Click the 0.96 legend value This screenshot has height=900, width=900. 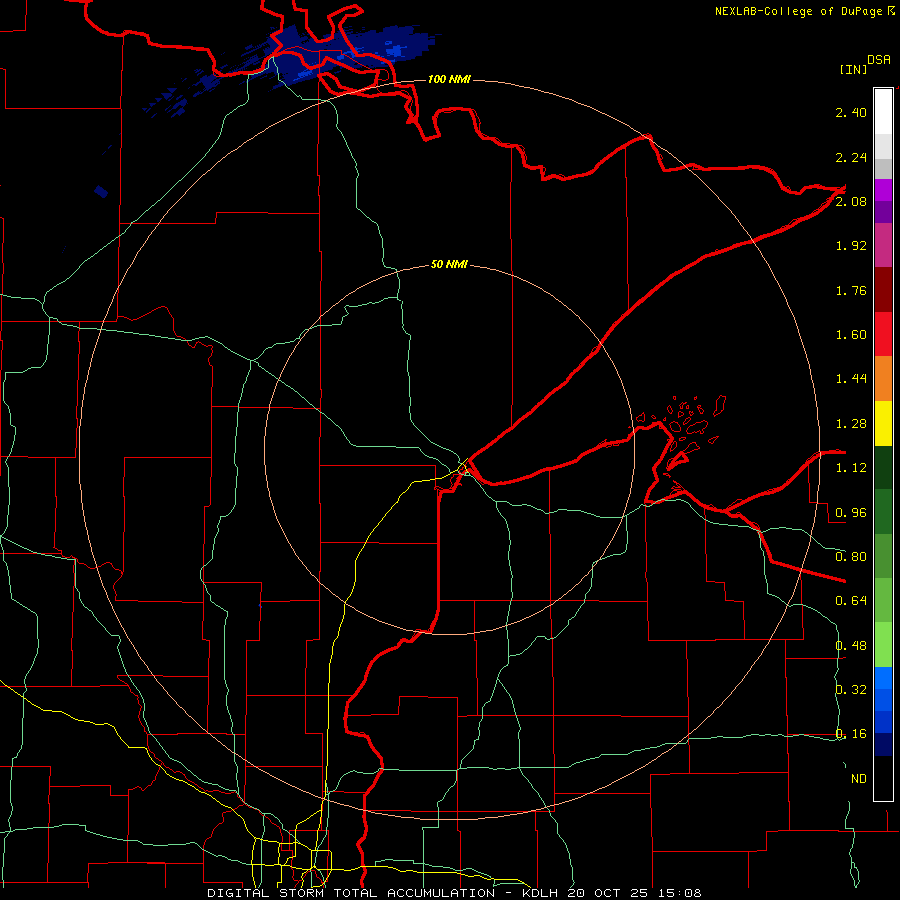click(x=851, y=513)
